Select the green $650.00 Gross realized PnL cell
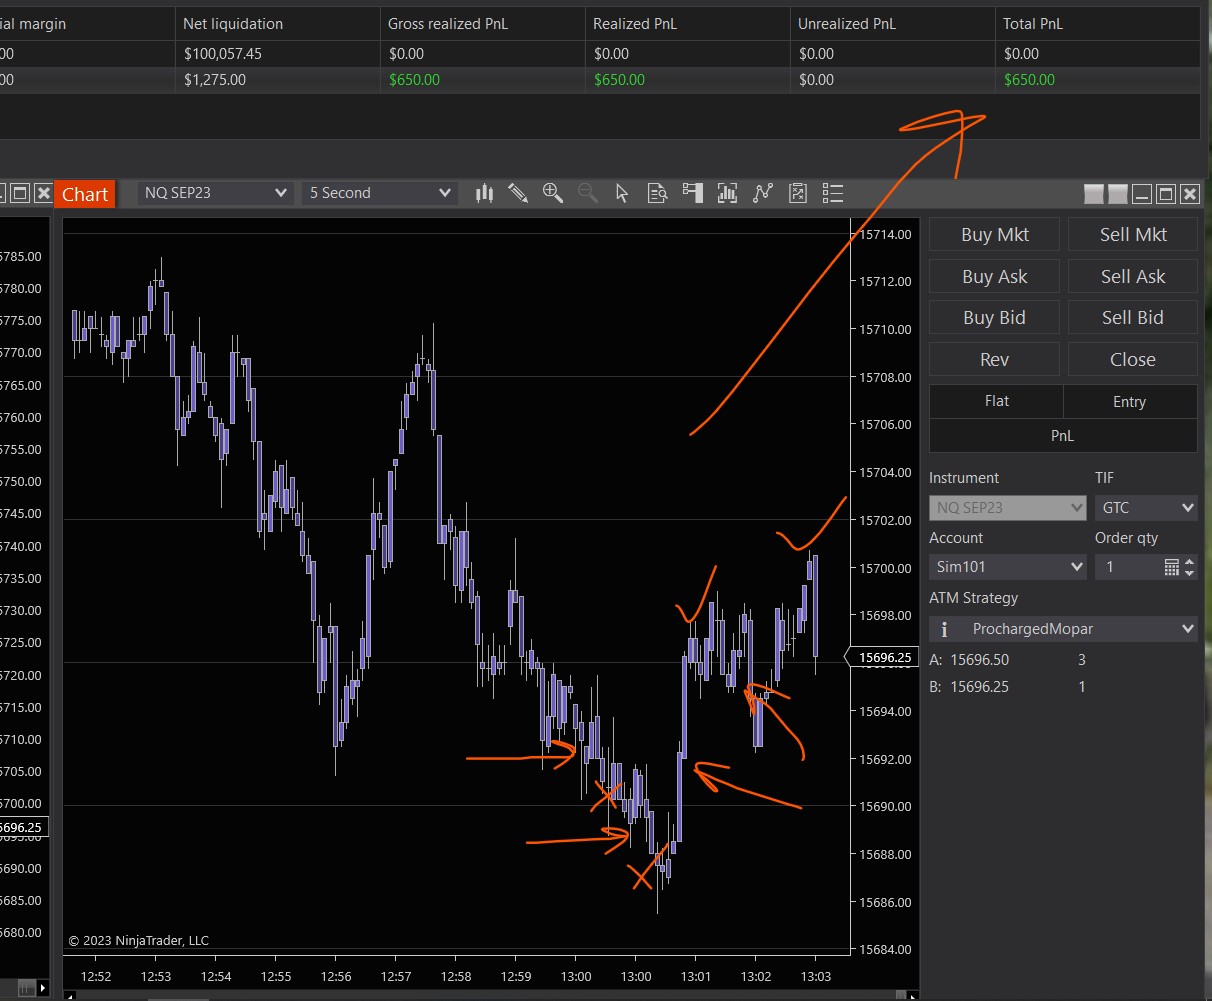1212x1001 pixels. click(x=482, y=80)
